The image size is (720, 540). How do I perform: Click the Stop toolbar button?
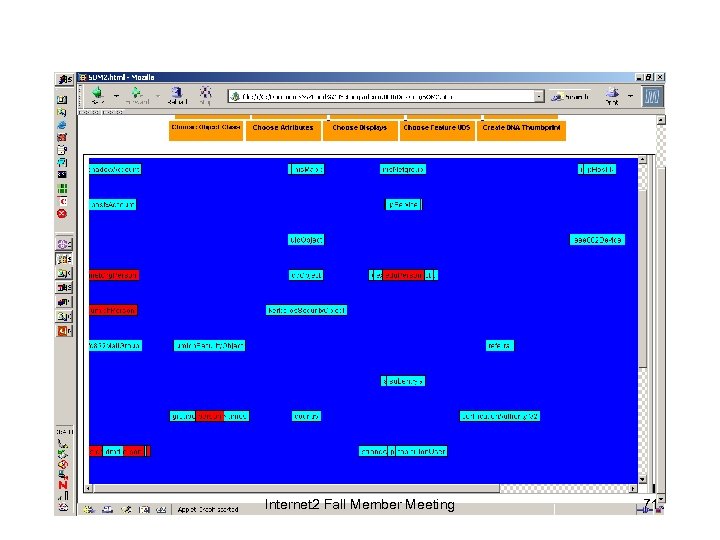coord(205,95)
